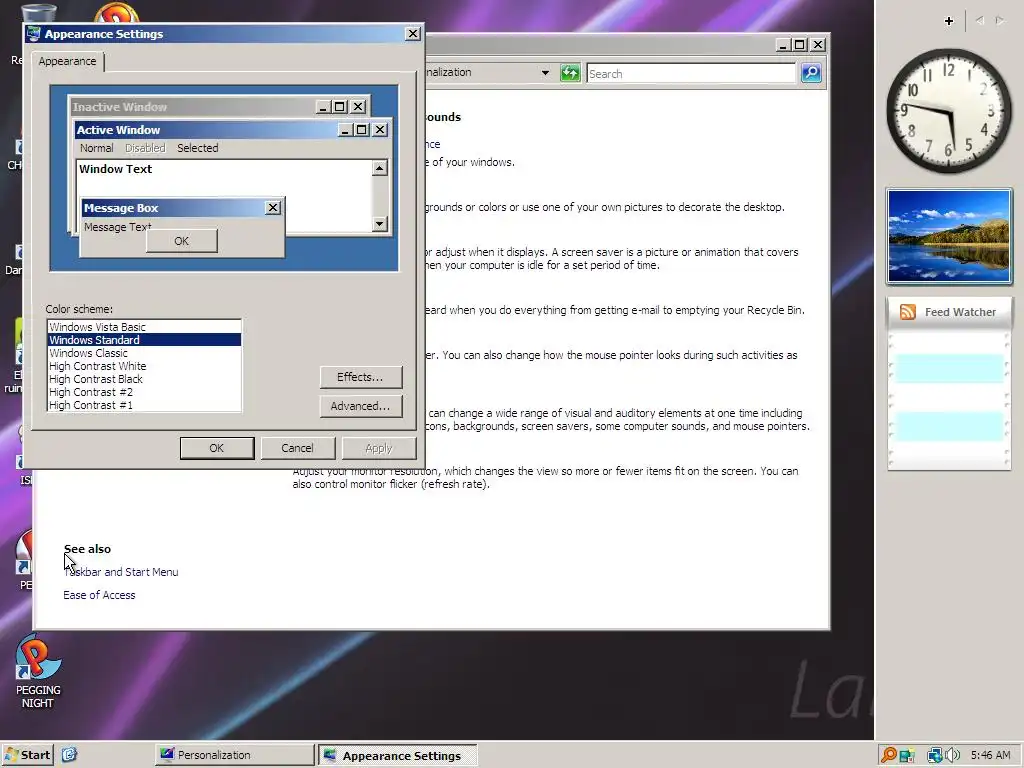1024x768 pixels.
Task: Switch to Personalization taskbar button
Action: pos(234,755)
